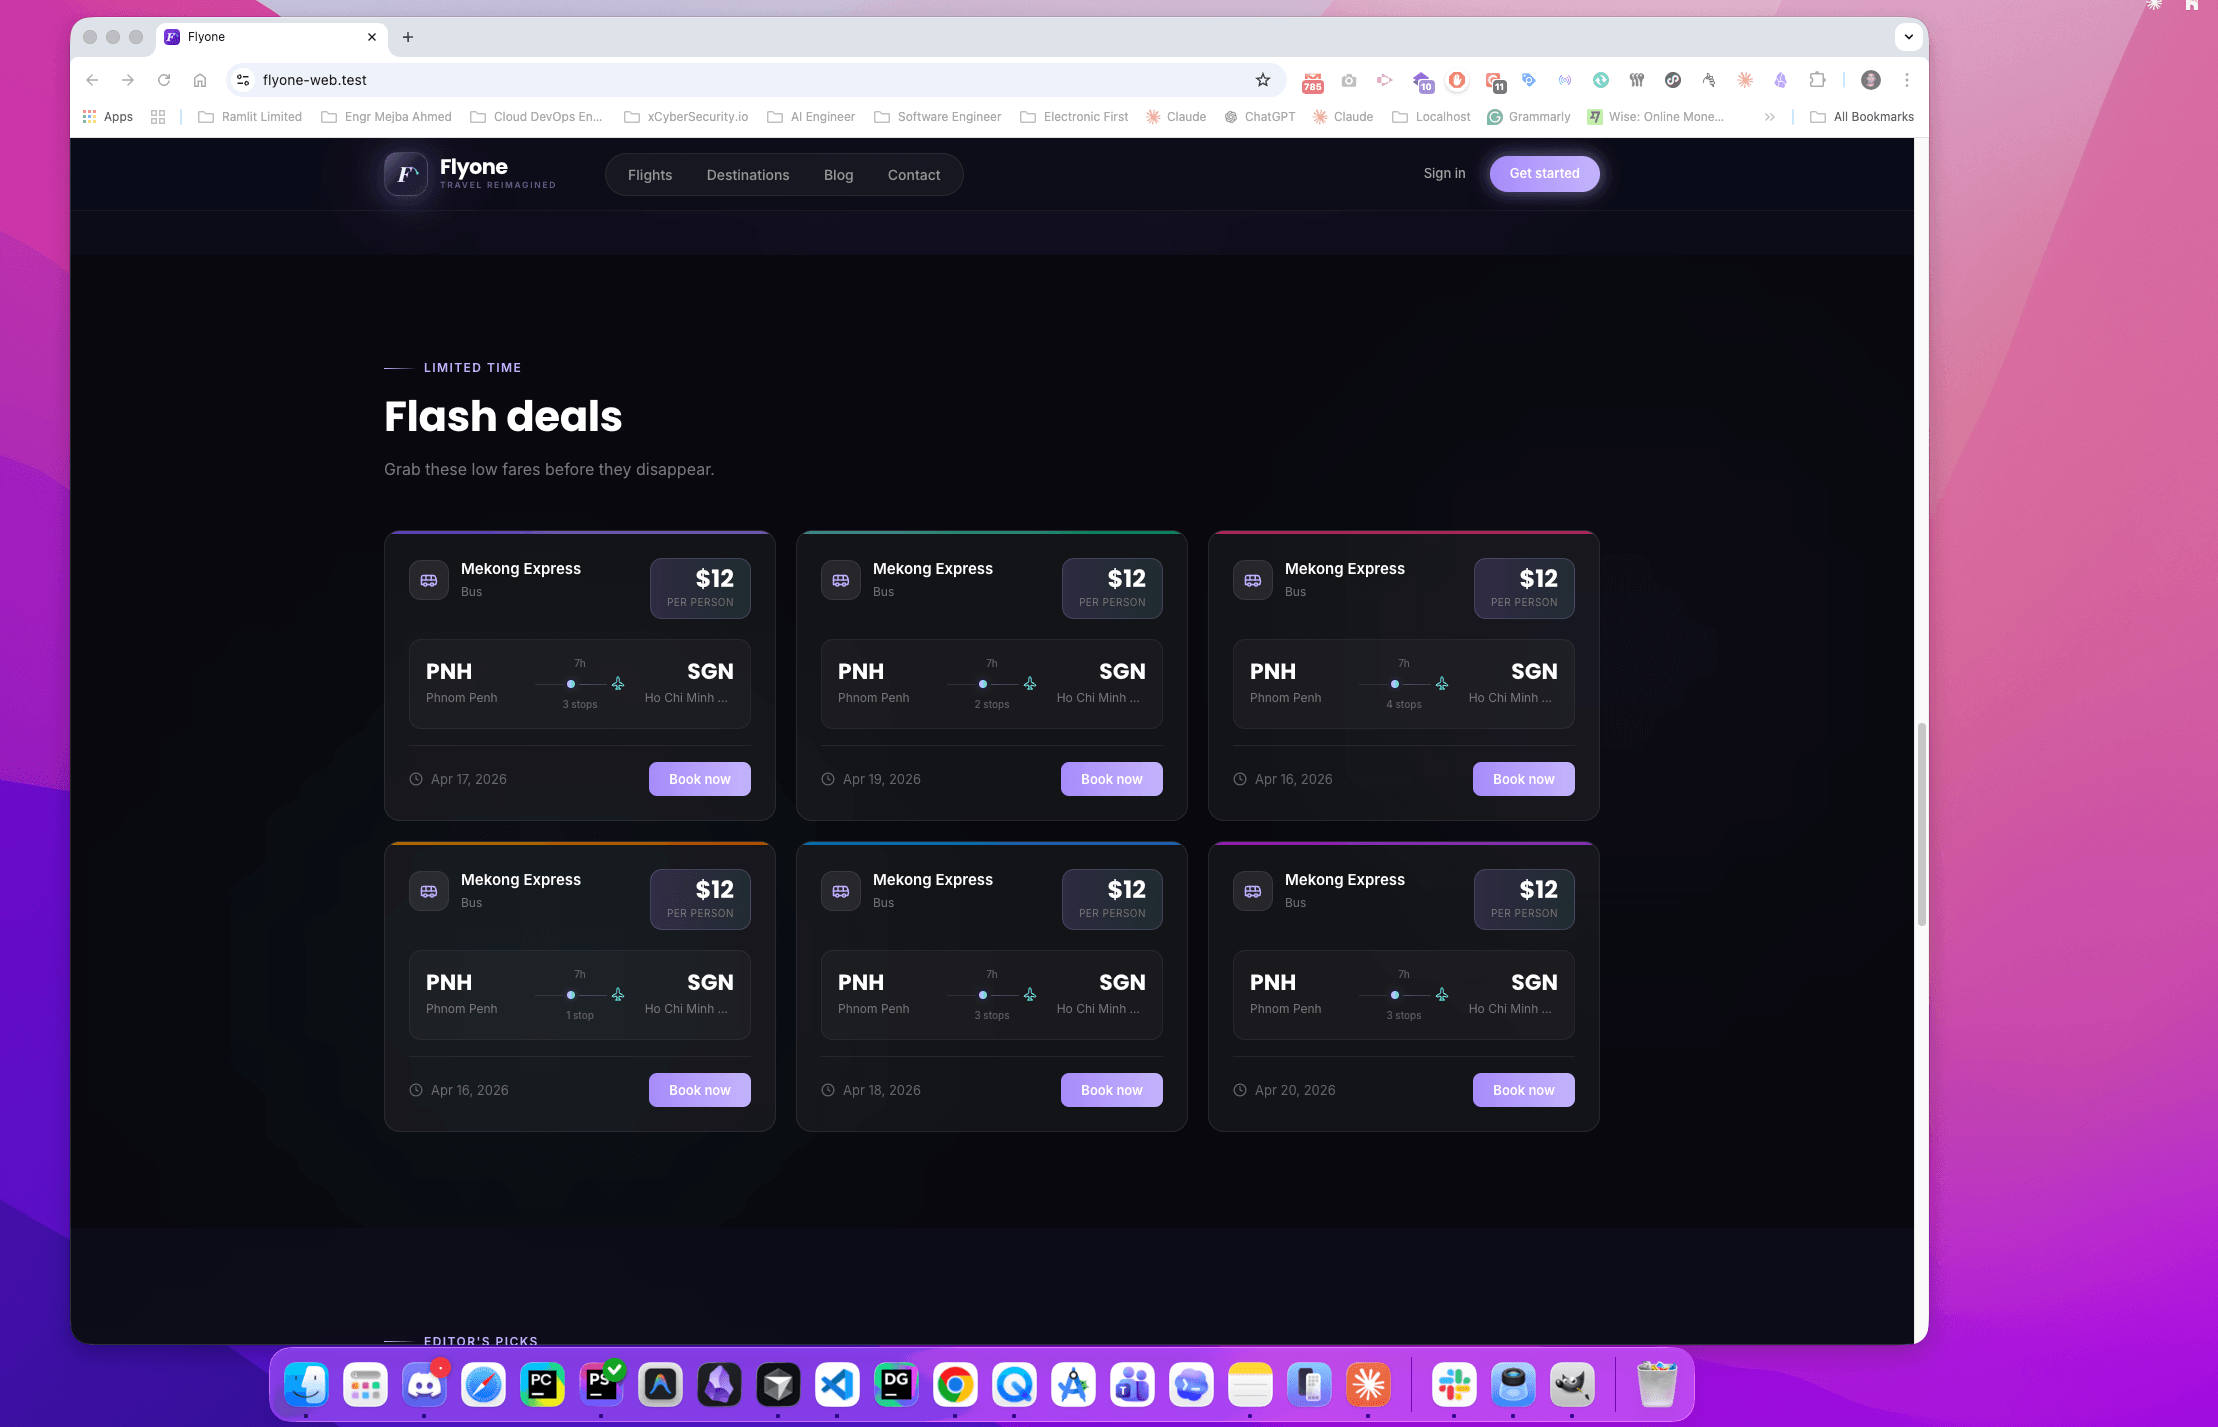
Task: Open the Flights nav item
Action: click(x=650, y=175)
